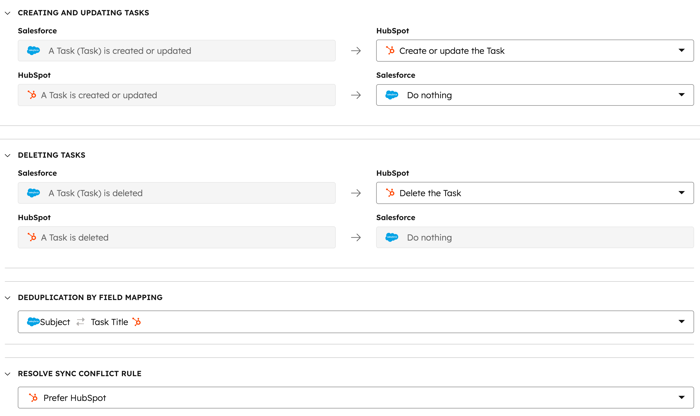Click Salesforce cloud icon in 'A Task (Task) is deleted'
The width and height of the screenshot is (700, 416).
[33, 193]
